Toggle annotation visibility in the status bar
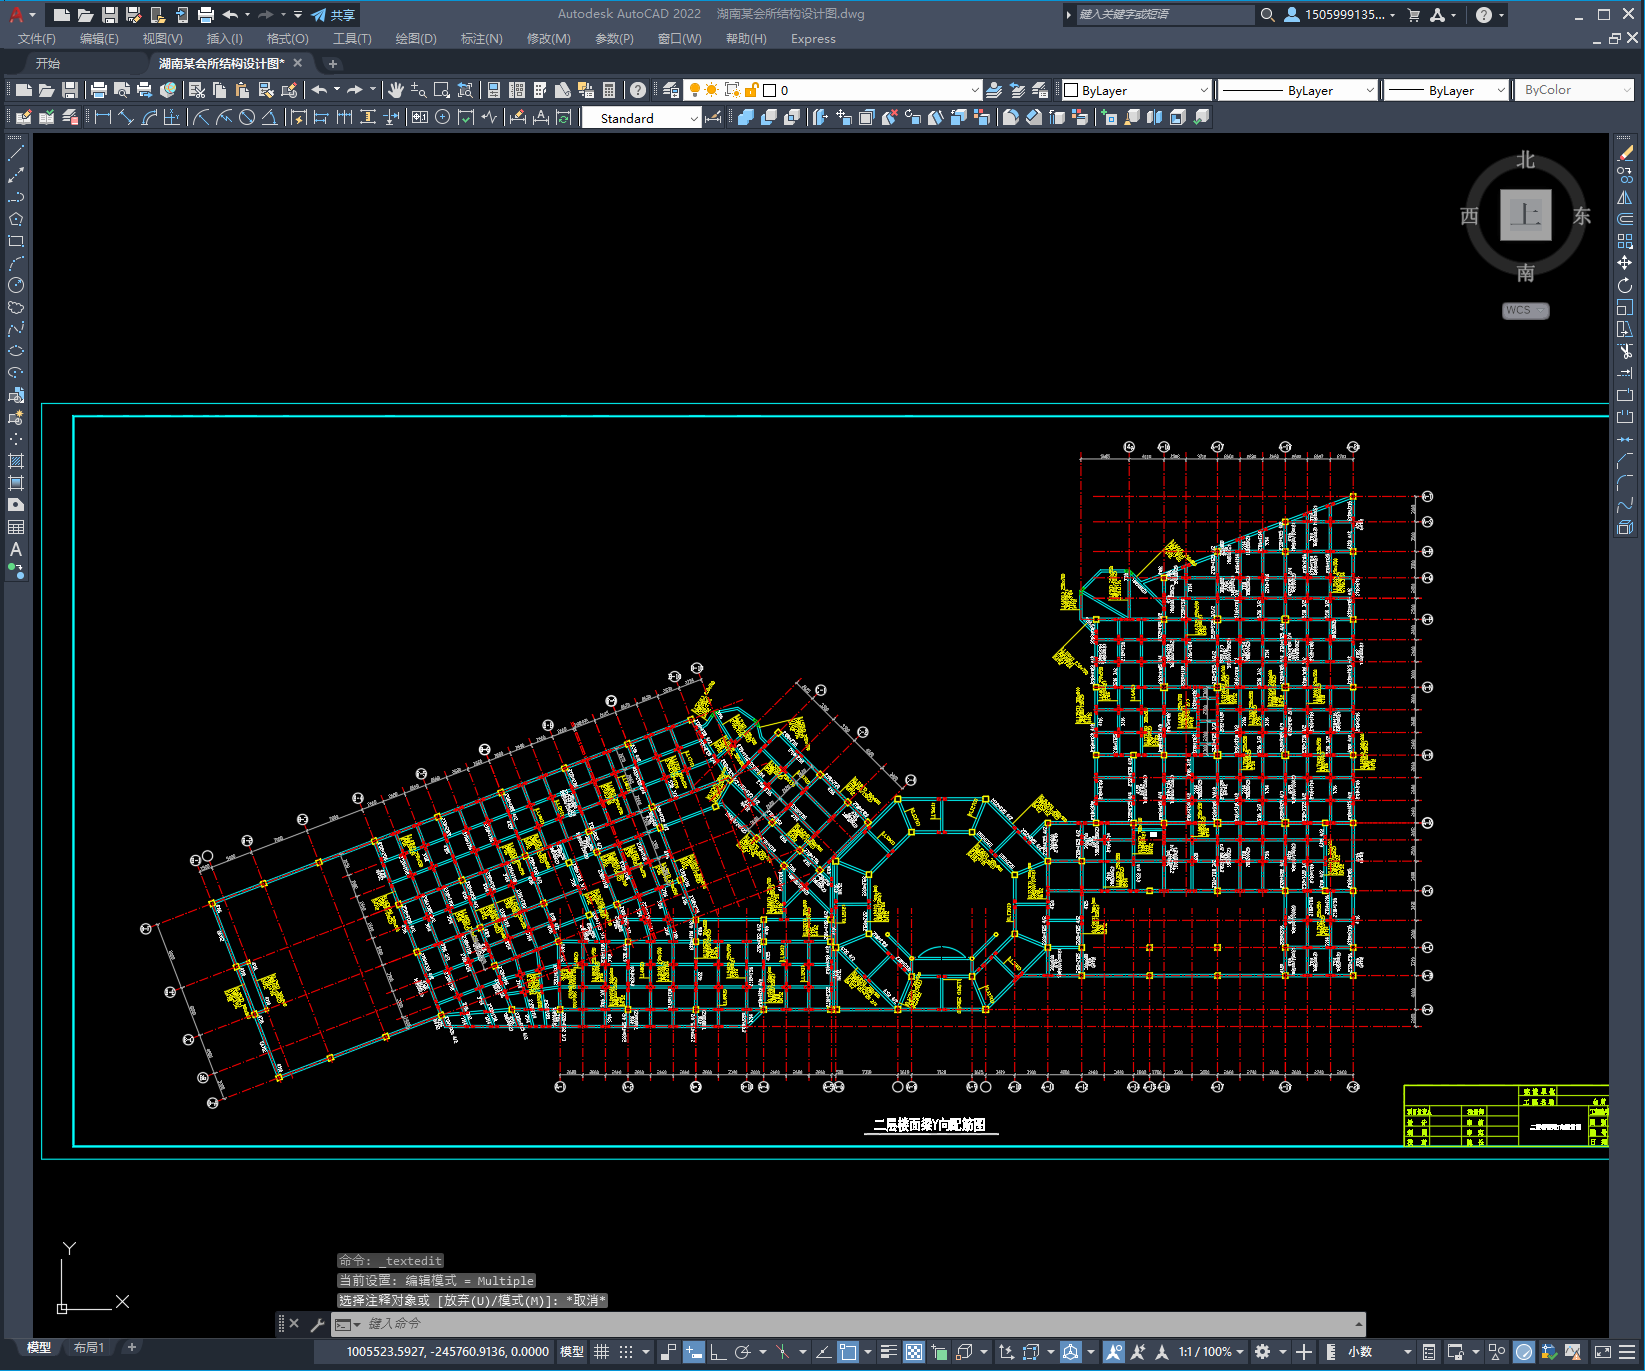 1113,1352
